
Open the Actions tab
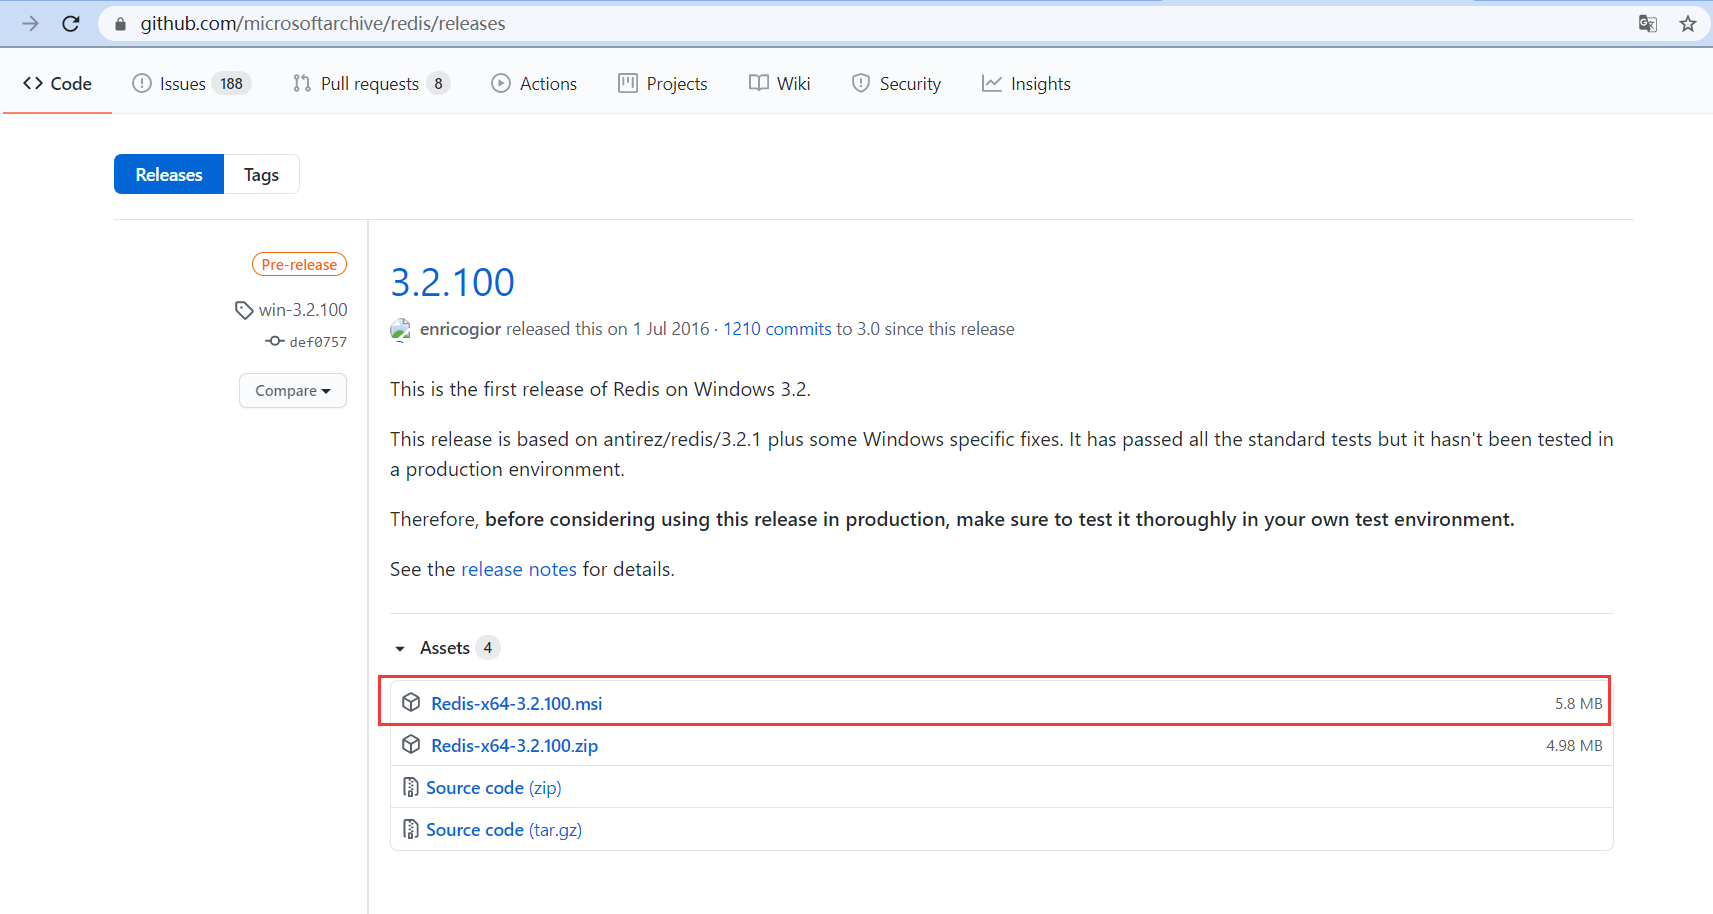point(534,84)
